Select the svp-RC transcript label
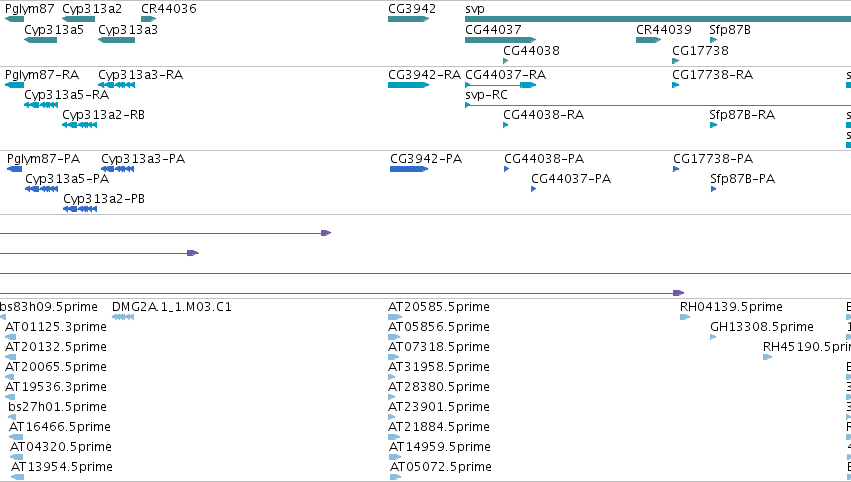This screenshot has width=851, height=482. [x=486, y=95]
